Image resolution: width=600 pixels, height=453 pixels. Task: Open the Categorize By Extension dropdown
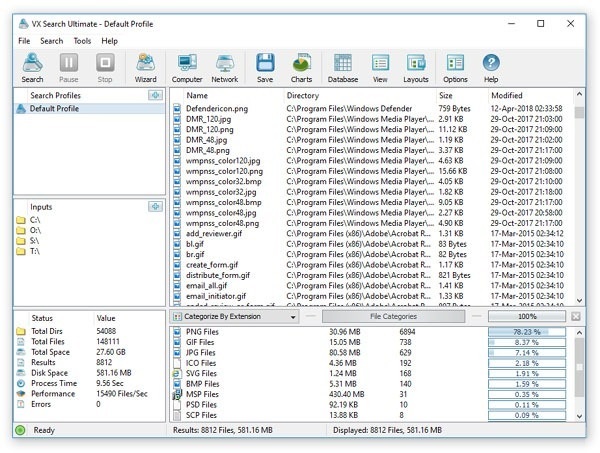[234, 317]
